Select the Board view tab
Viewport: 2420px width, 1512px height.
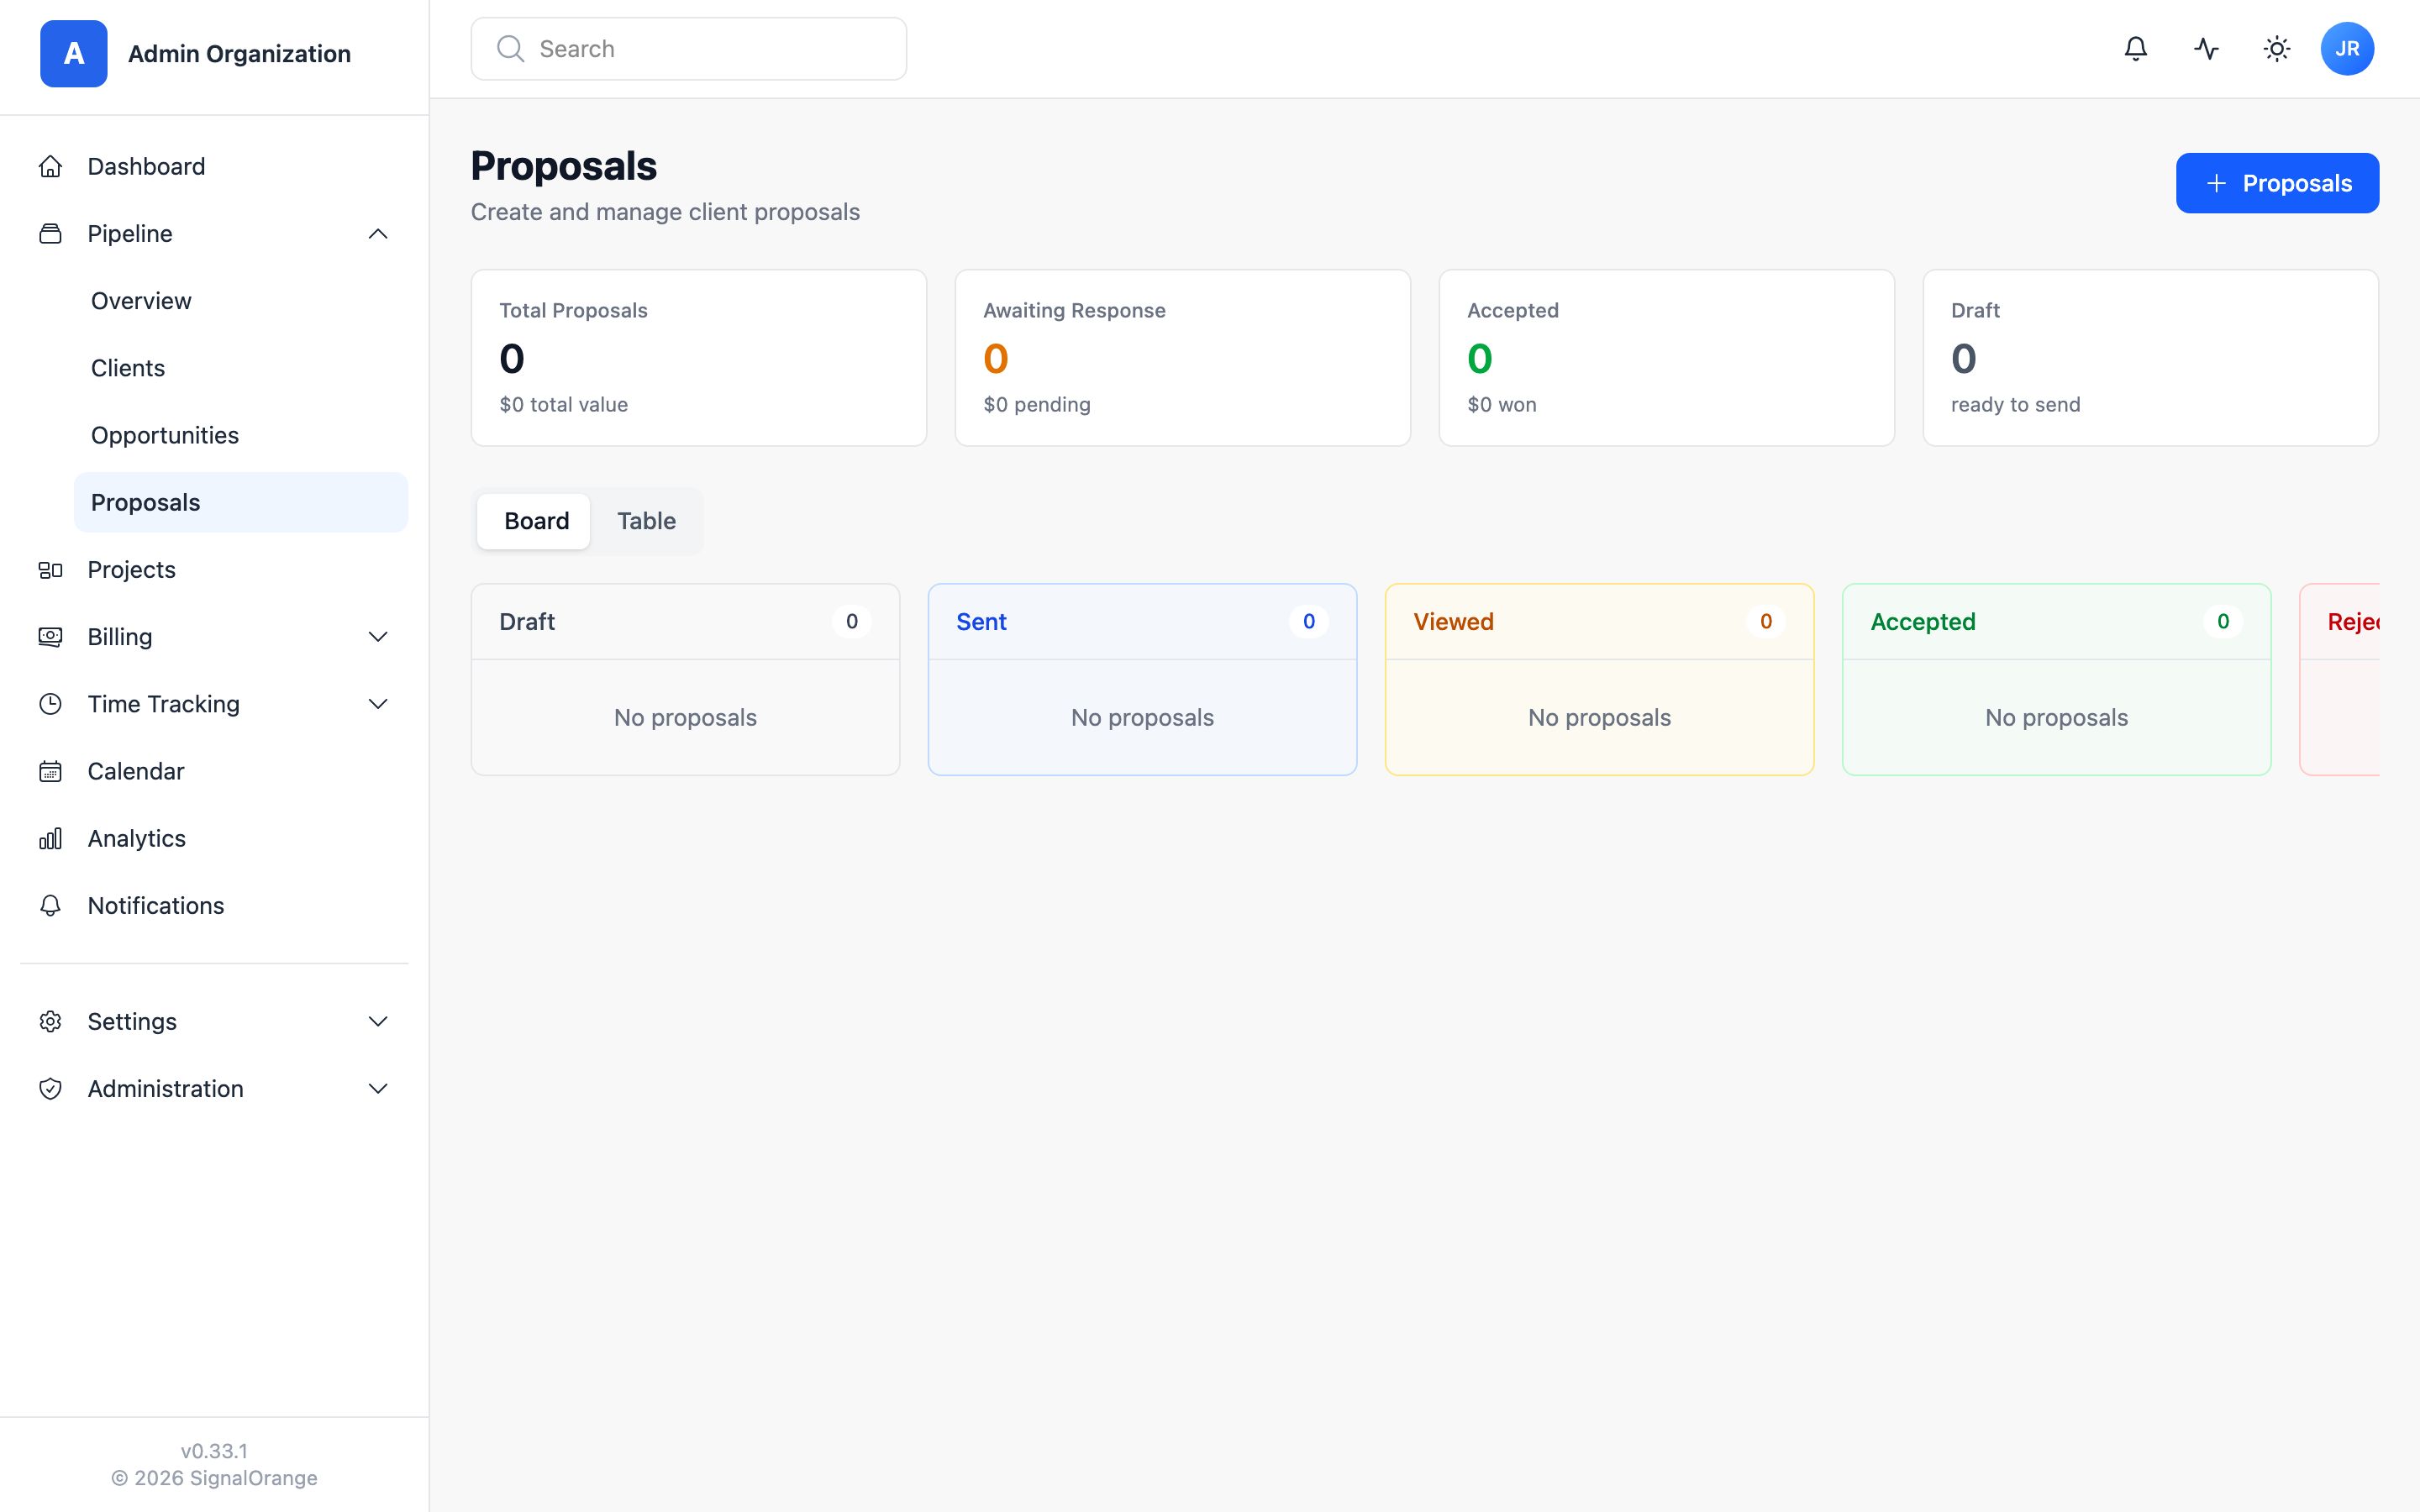536,521
